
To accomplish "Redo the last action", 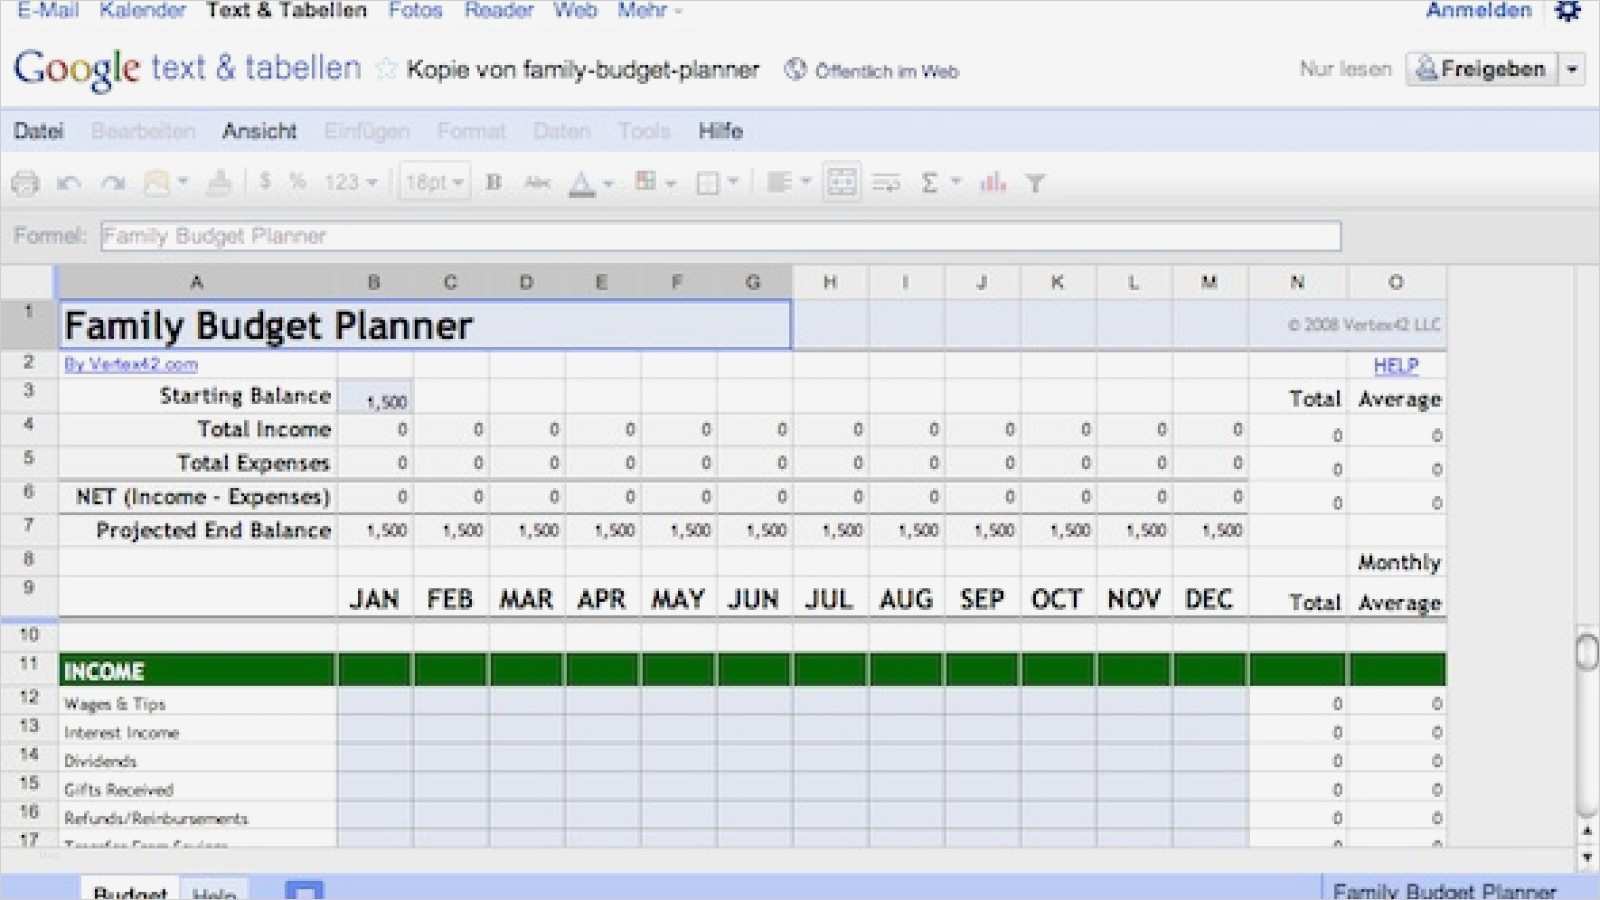I will click(x=113, y=183).
